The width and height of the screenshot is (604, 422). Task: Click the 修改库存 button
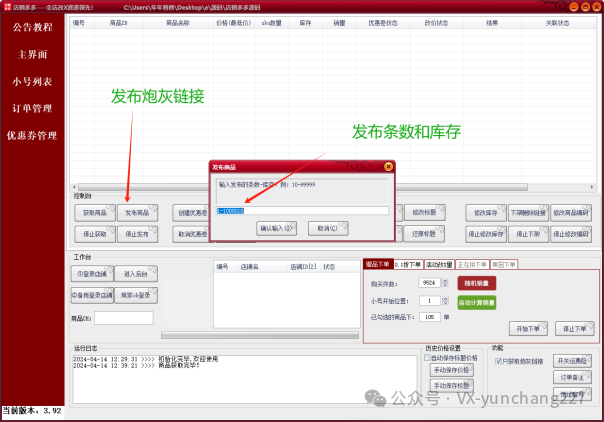(x=486, y=213)
